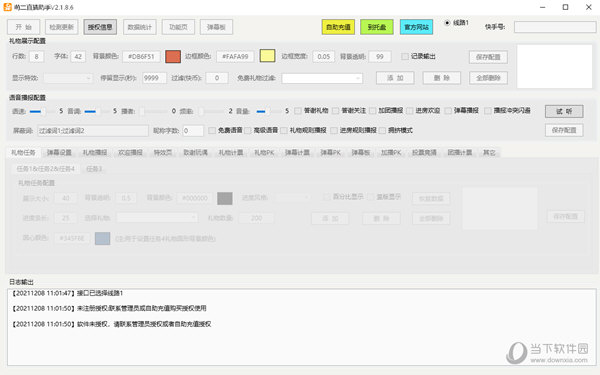Switch to the 欢迎播报 tab
This screenshot has width=600, height=375.
click(x=130, y=153)
